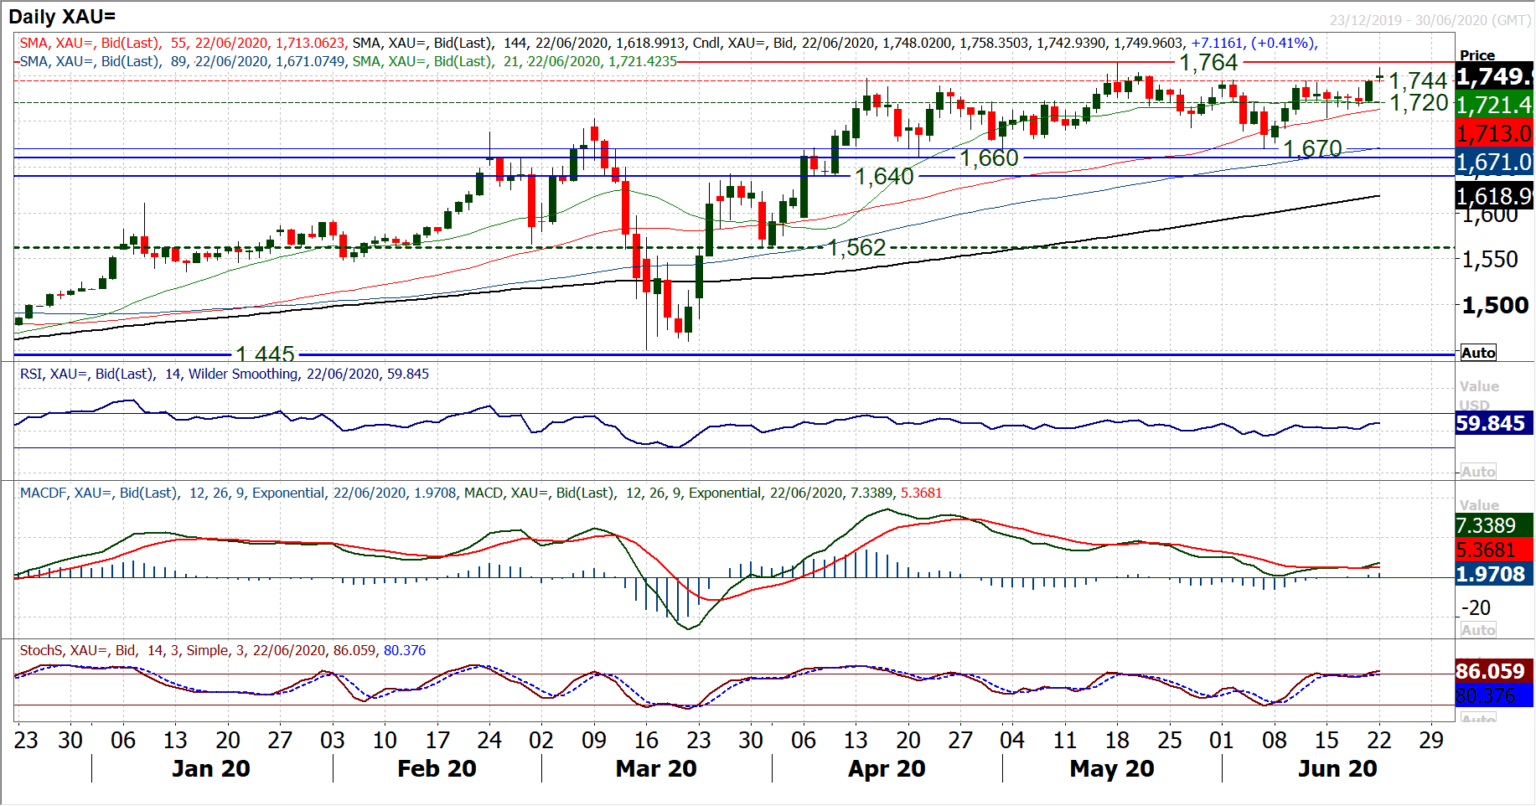Click the red MACD signal tag 5.3681

coord(1494,550)
